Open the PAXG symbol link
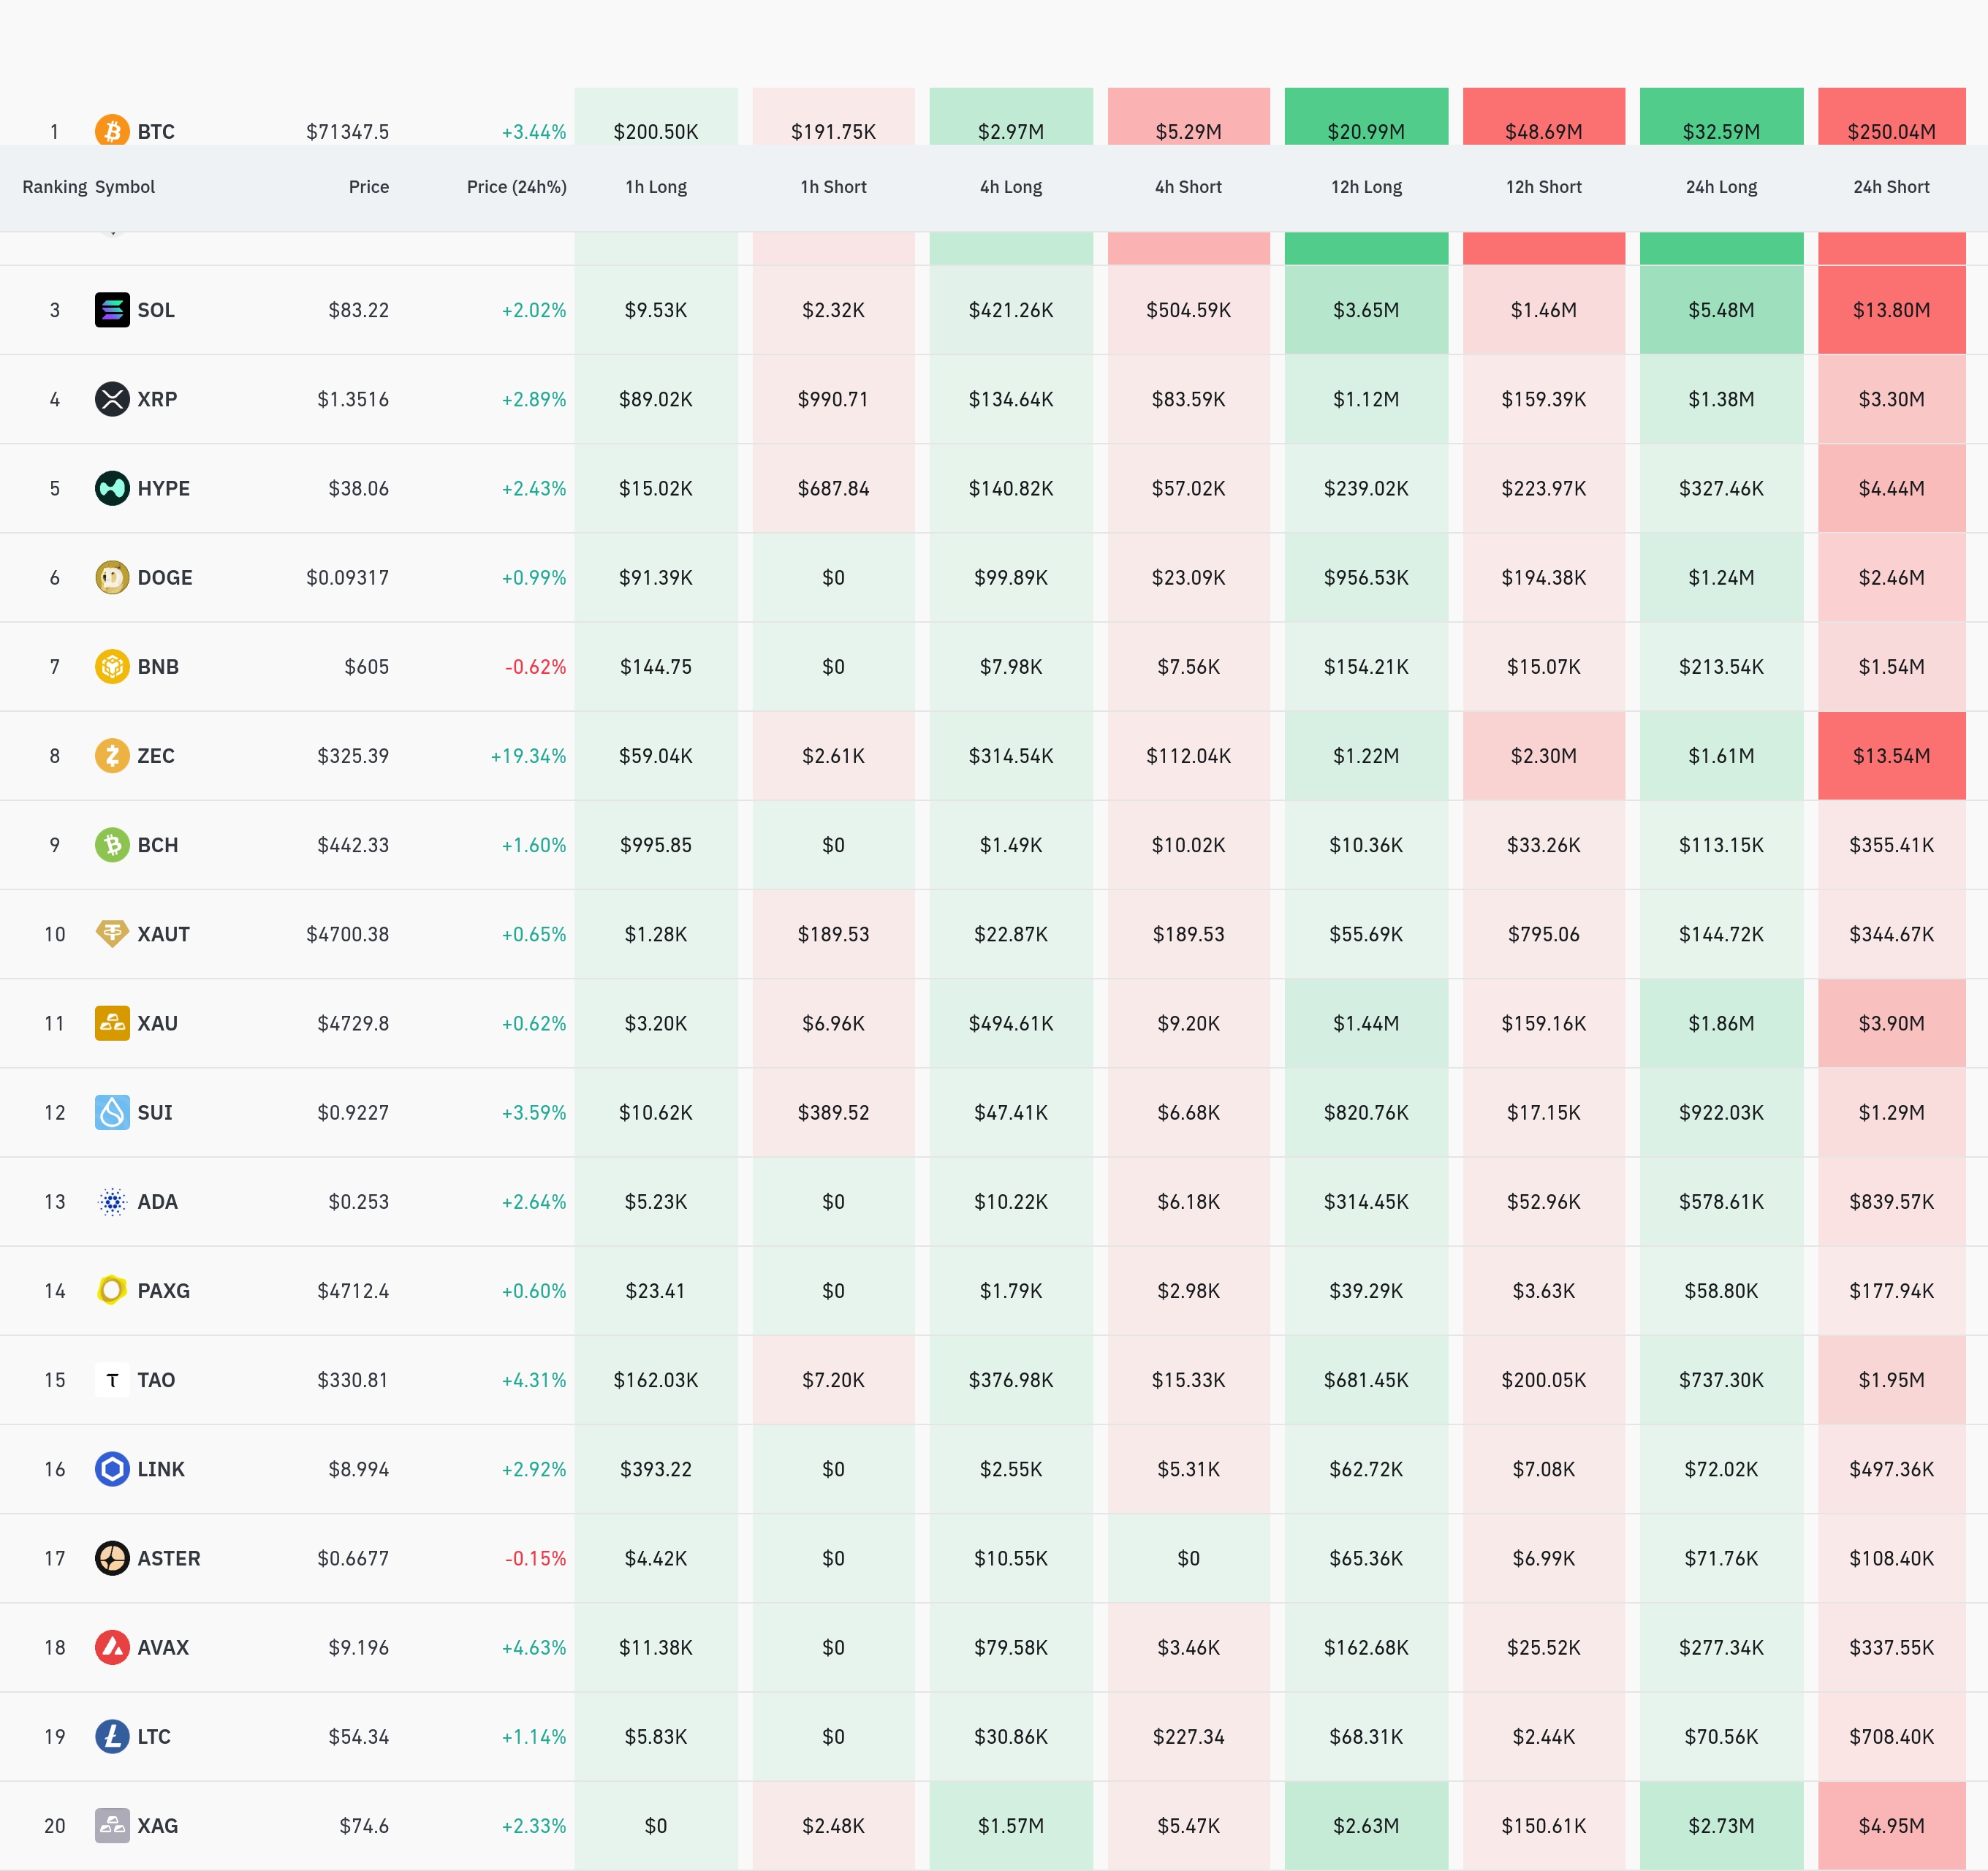The width and height of the screenshot is (1988, 1871). (163, 1291)
